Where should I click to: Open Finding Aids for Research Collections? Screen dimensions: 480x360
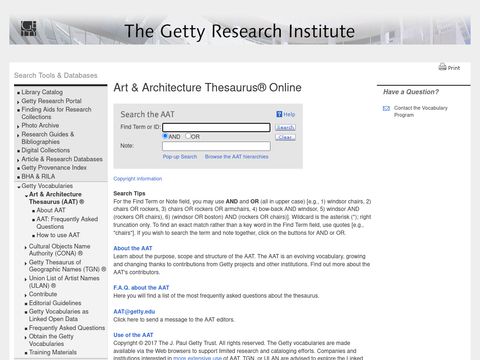click(x=56, y=113)
